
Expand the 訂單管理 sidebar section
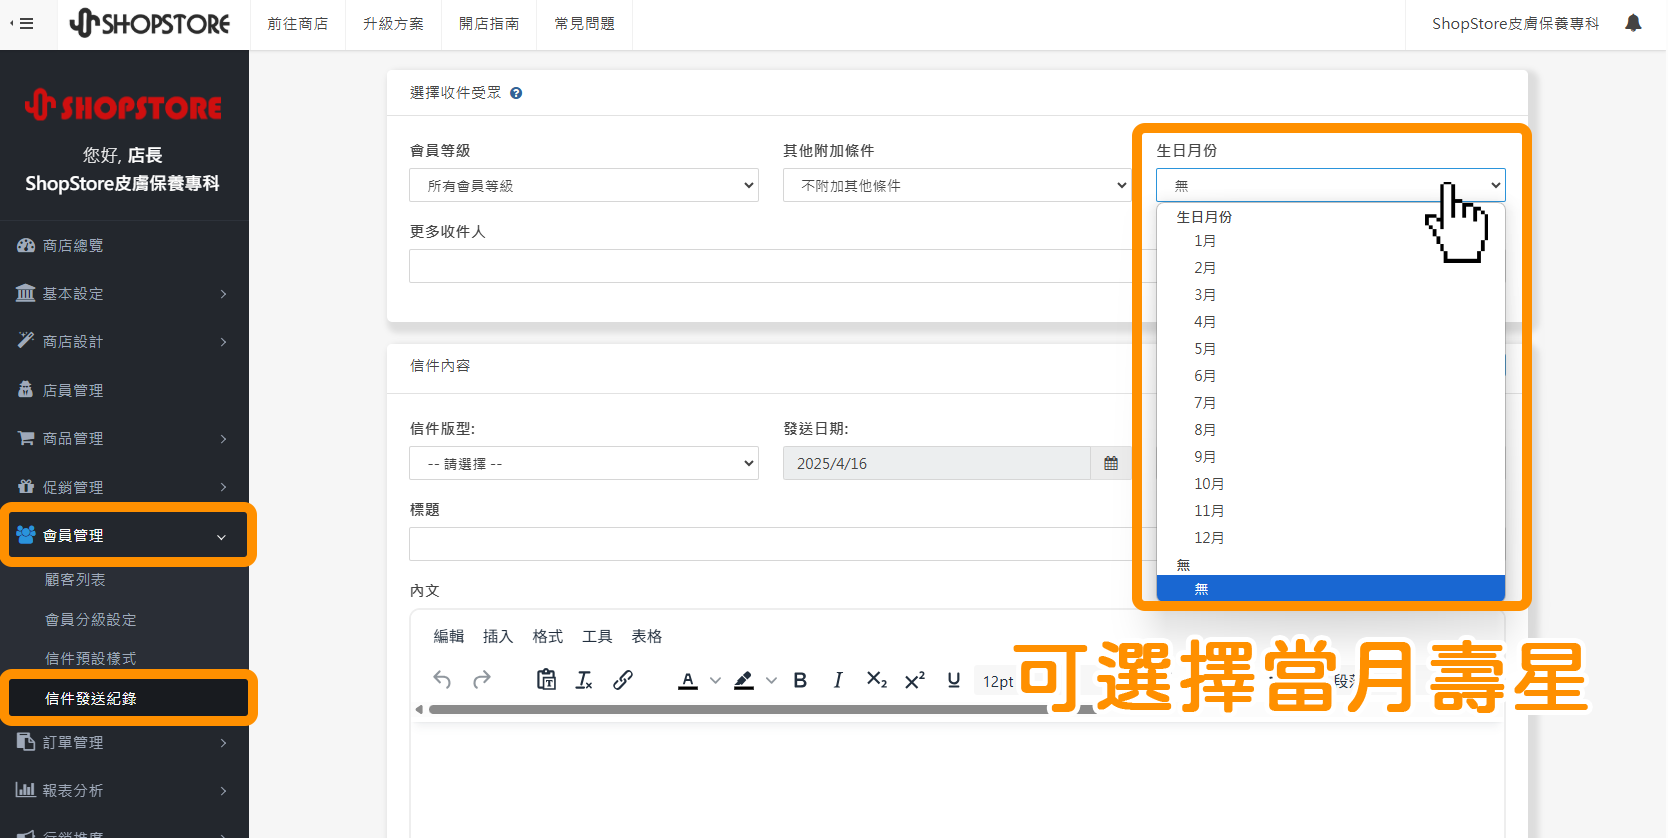tap(124, 742)
